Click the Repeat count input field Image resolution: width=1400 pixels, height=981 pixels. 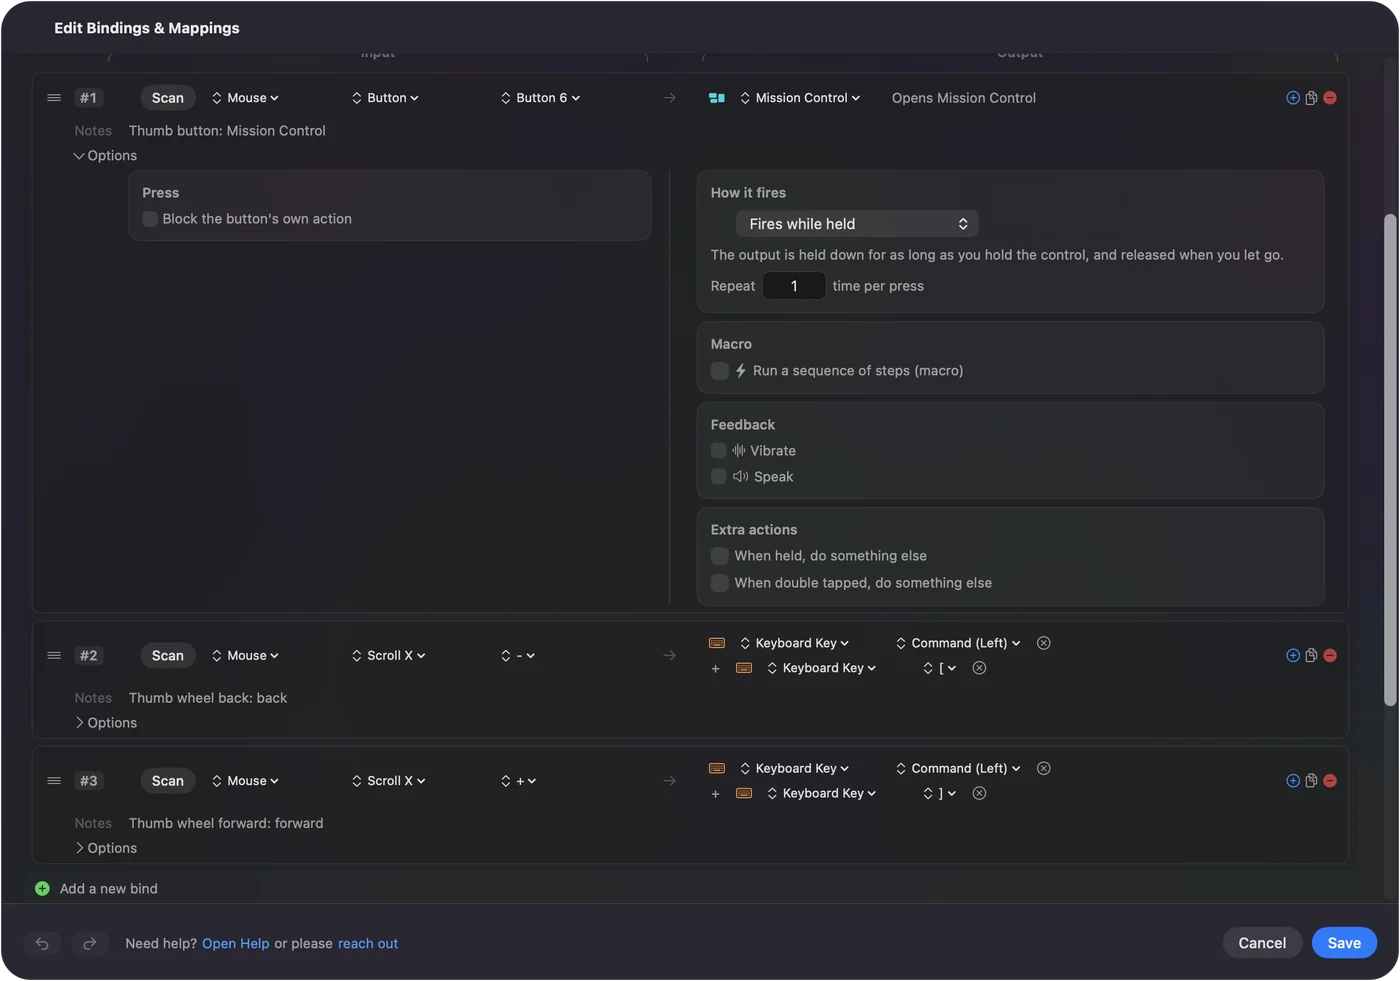pyautogui.click(x=794, y=286)
